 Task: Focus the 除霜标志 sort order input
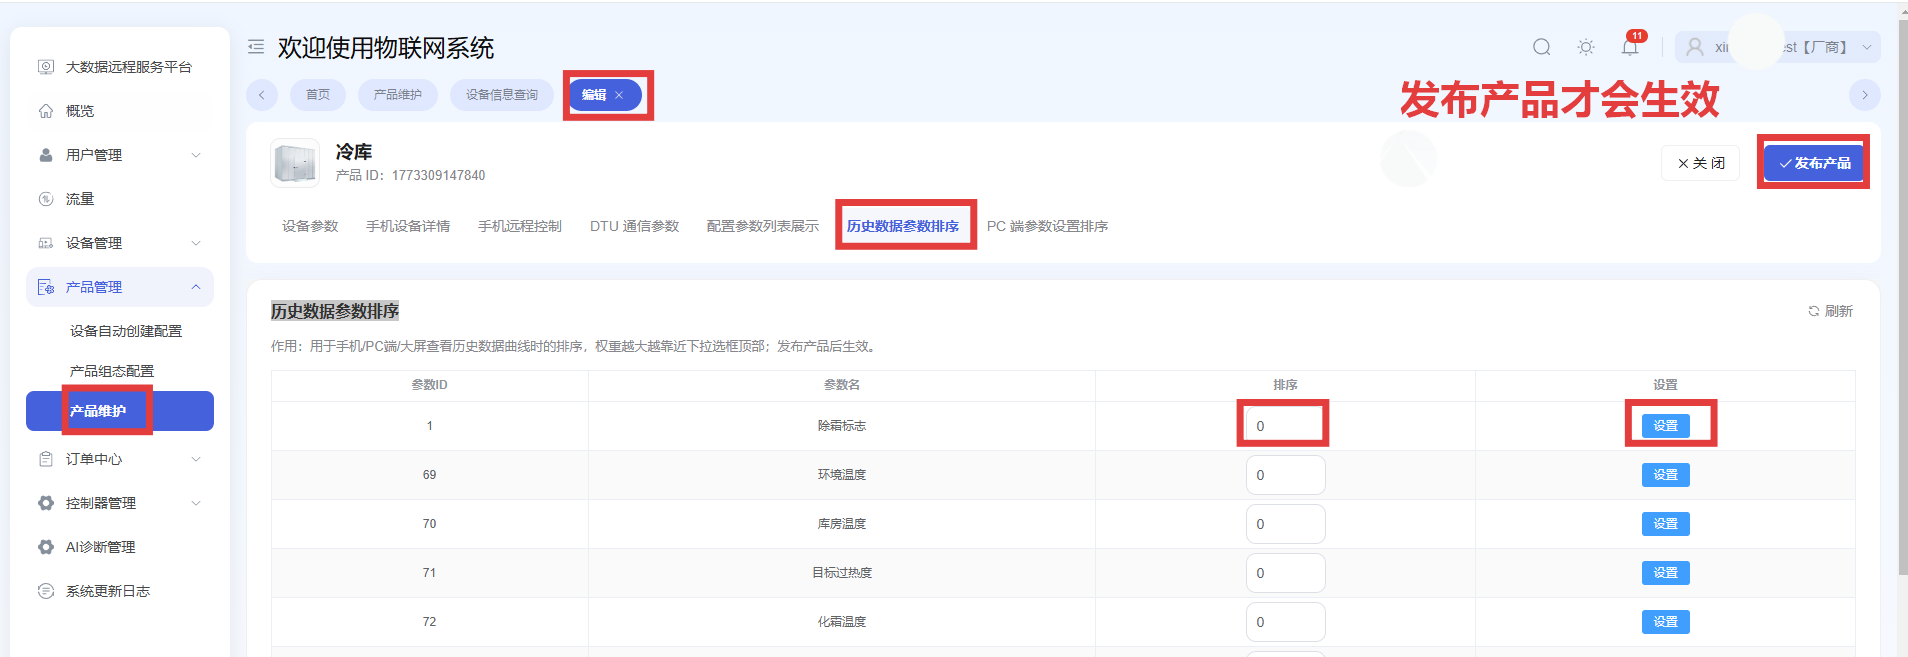click(1285, 426)
